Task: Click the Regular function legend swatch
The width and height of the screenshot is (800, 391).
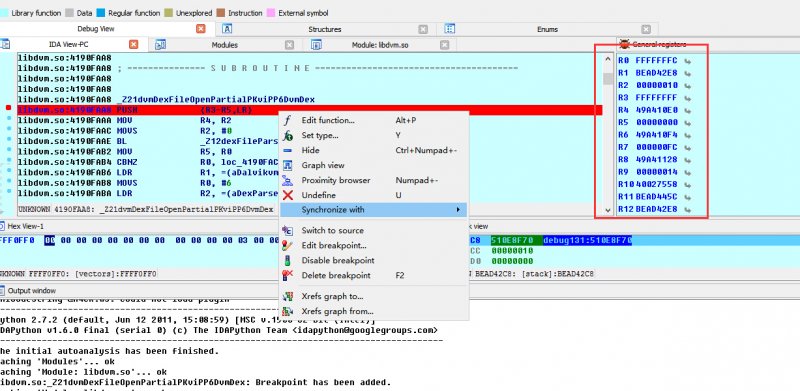Action: (101, 13)
